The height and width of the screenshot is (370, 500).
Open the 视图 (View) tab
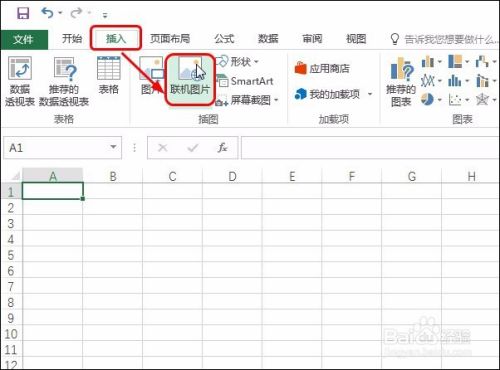pos(356,39)
